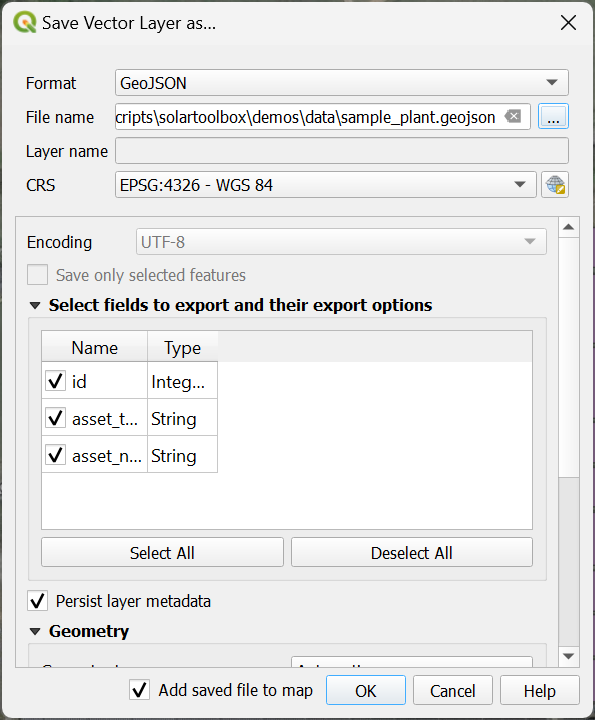Uncheck the id field checkbox
The height and width of the screenshot is (720, 595).
point(56,381)
